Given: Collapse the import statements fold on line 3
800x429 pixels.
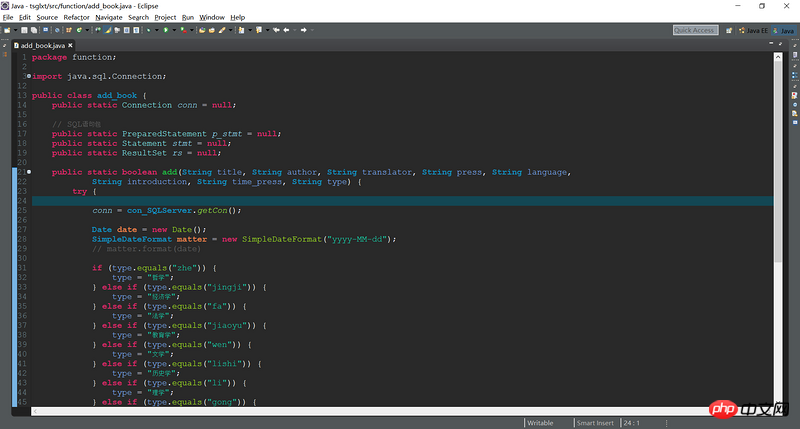Looking at the screenshot, I should point(28,76).
